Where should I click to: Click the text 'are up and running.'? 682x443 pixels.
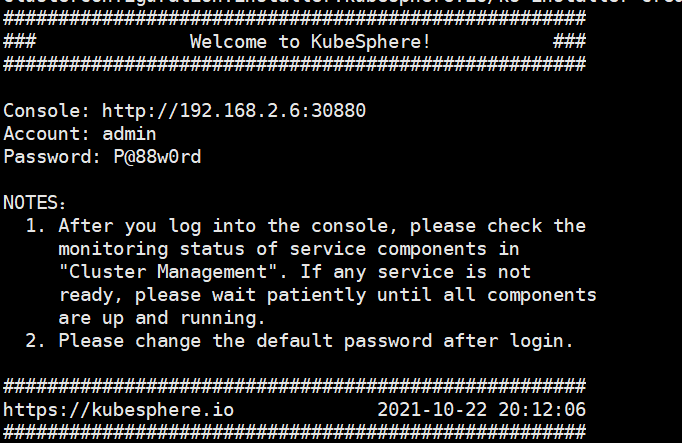click(162, 318)
